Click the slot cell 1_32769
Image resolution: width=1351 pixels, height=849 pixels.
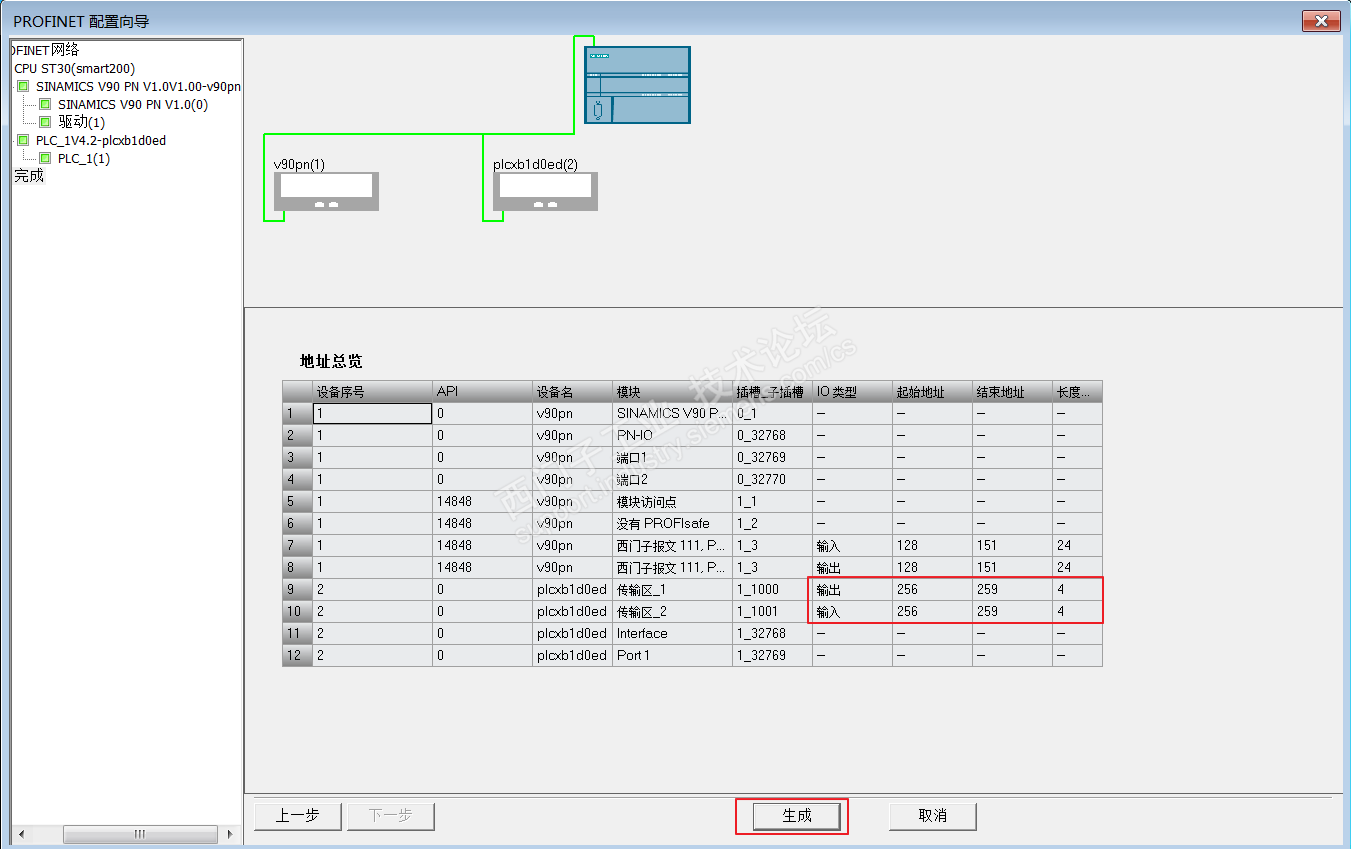pyautogui.click(x=773, y=655)
